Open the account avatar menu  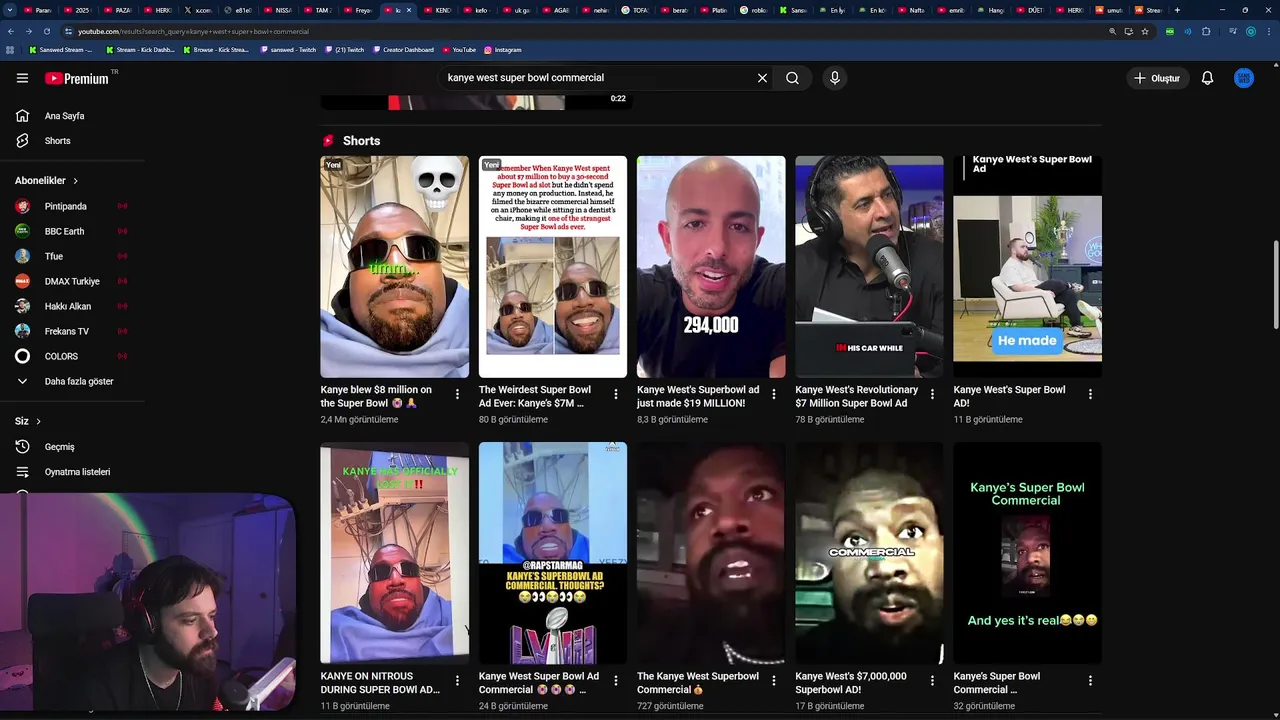click(x=1244, y=78)
